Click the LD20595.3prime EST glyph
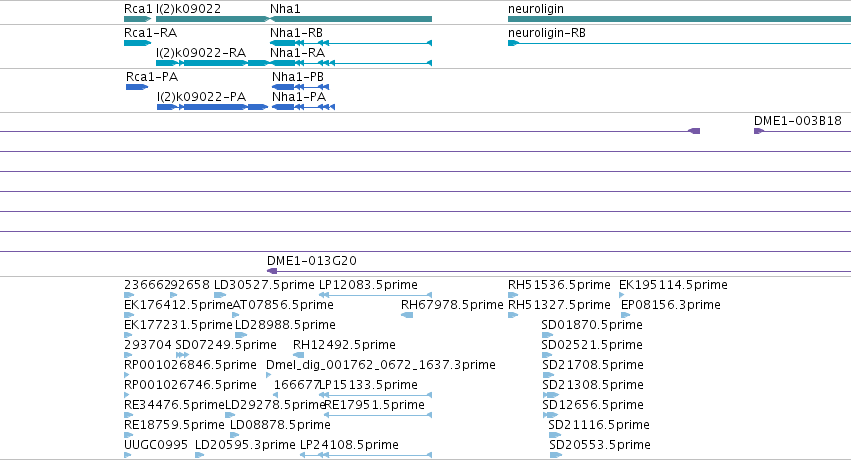The height and width of the screenshot is (460, 851). pos(199,455)
